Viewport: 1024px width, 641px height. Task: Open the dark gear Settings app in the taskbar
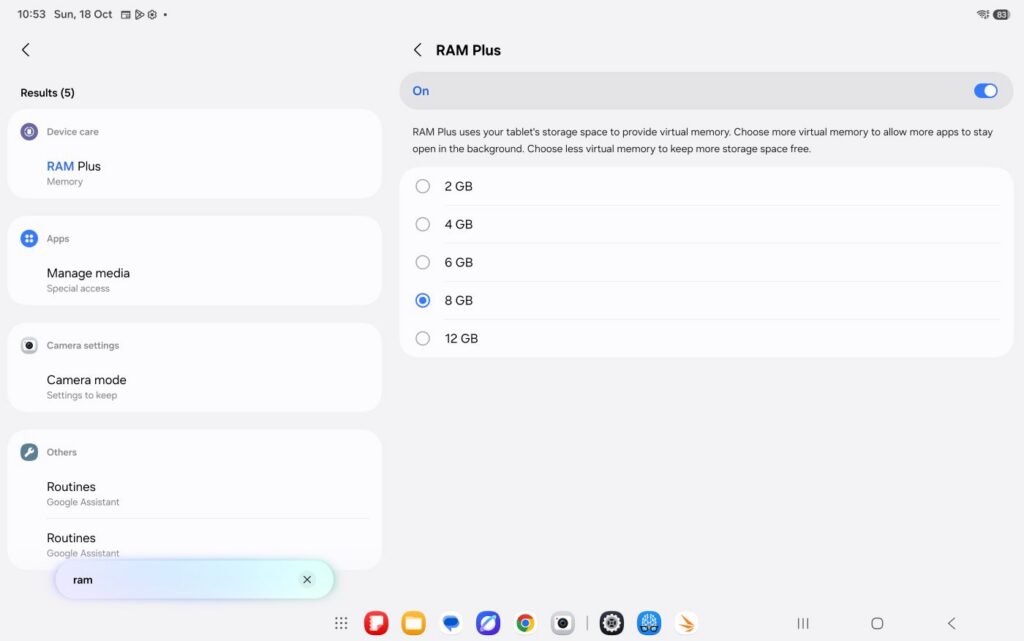pos(612,623)
